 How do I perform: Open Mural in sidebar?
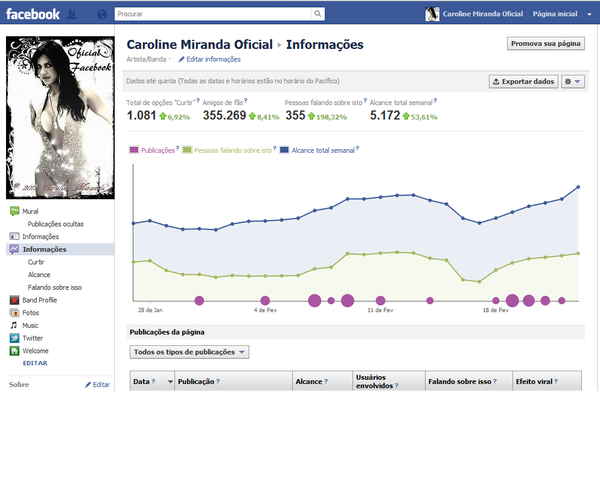click(30, 211)
